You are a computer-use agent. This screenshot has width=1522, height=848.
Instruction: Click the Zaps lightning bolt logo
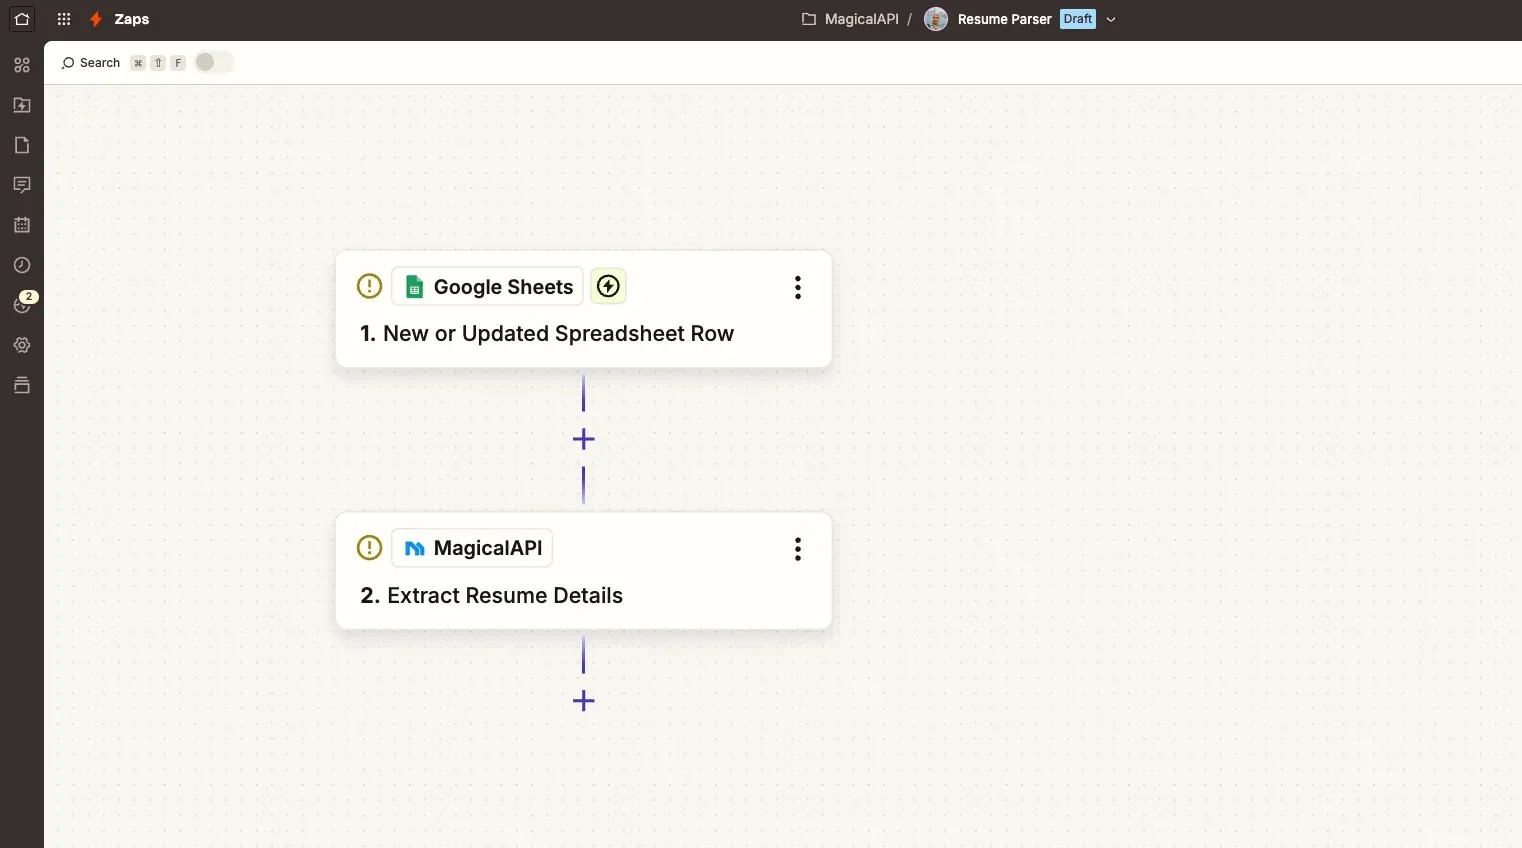coord(96,19)
